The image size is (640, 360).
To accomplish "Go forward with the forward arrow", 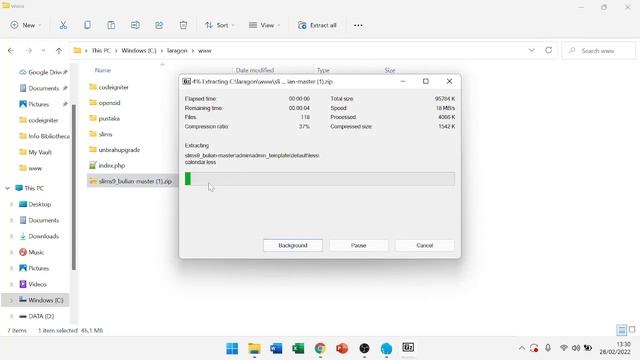I will 29,51.
